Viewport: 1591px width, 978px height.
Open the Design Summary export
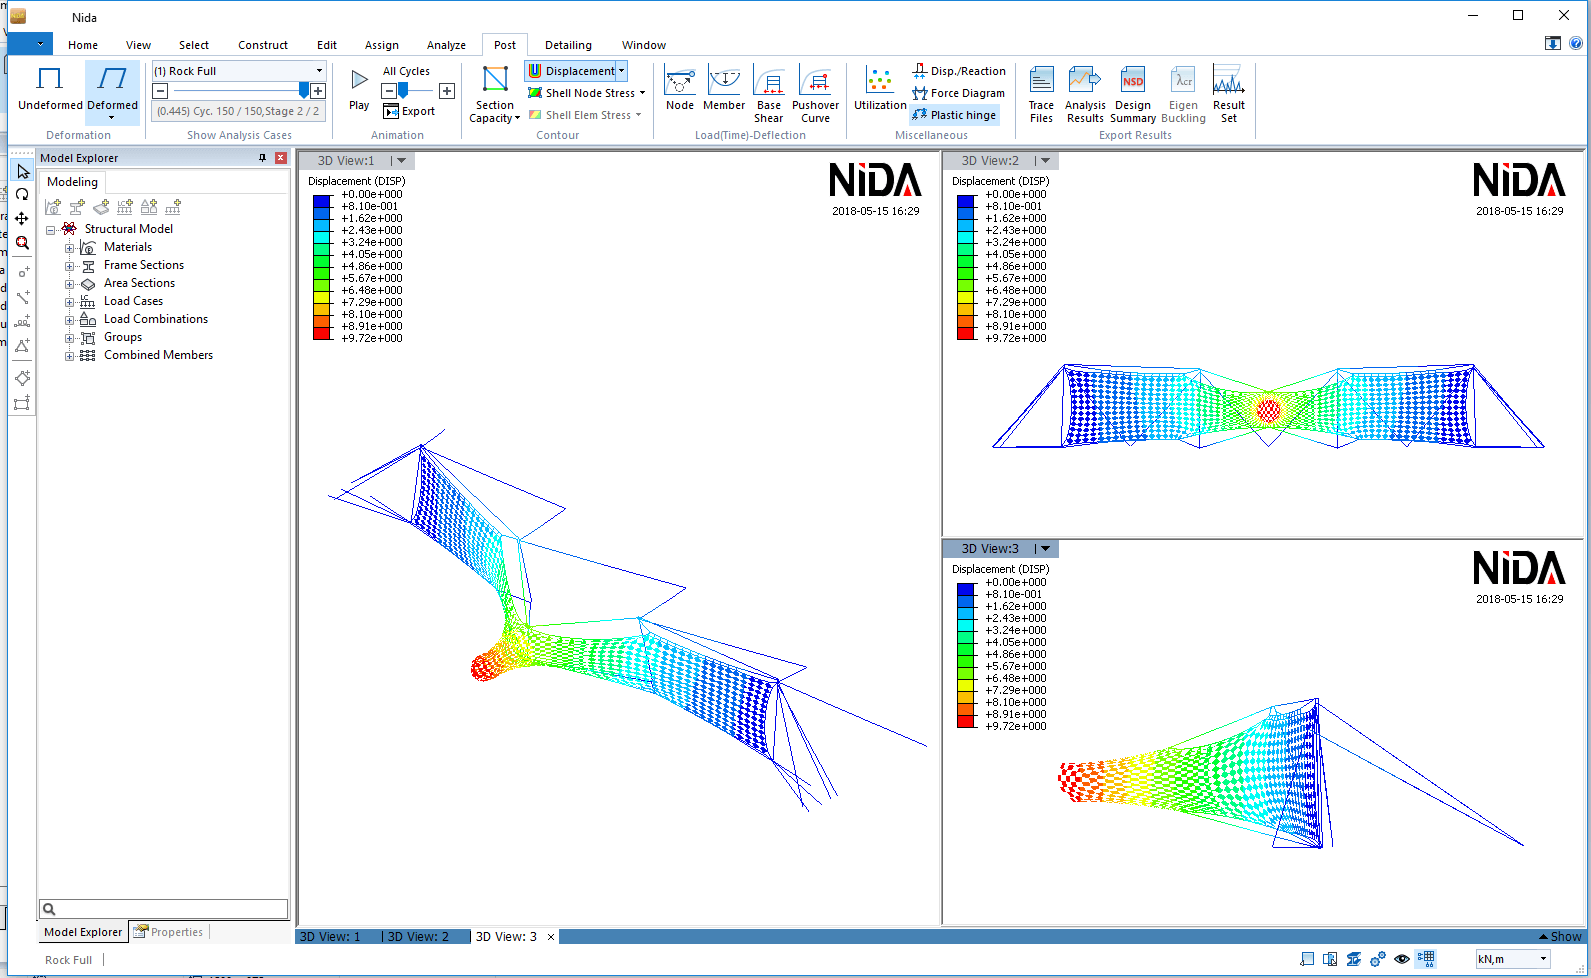1133,95
